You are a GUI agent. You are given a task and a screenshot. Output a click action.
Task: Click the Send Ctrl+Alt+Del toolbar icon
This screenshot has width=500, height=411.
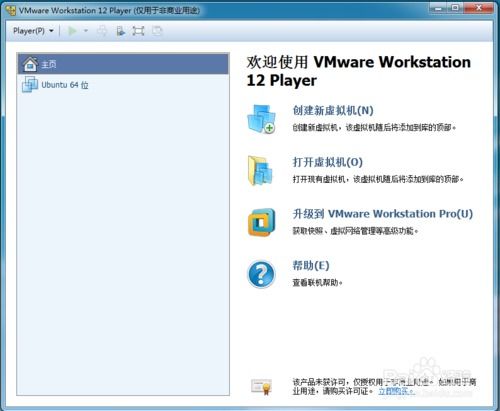[102, 31]
